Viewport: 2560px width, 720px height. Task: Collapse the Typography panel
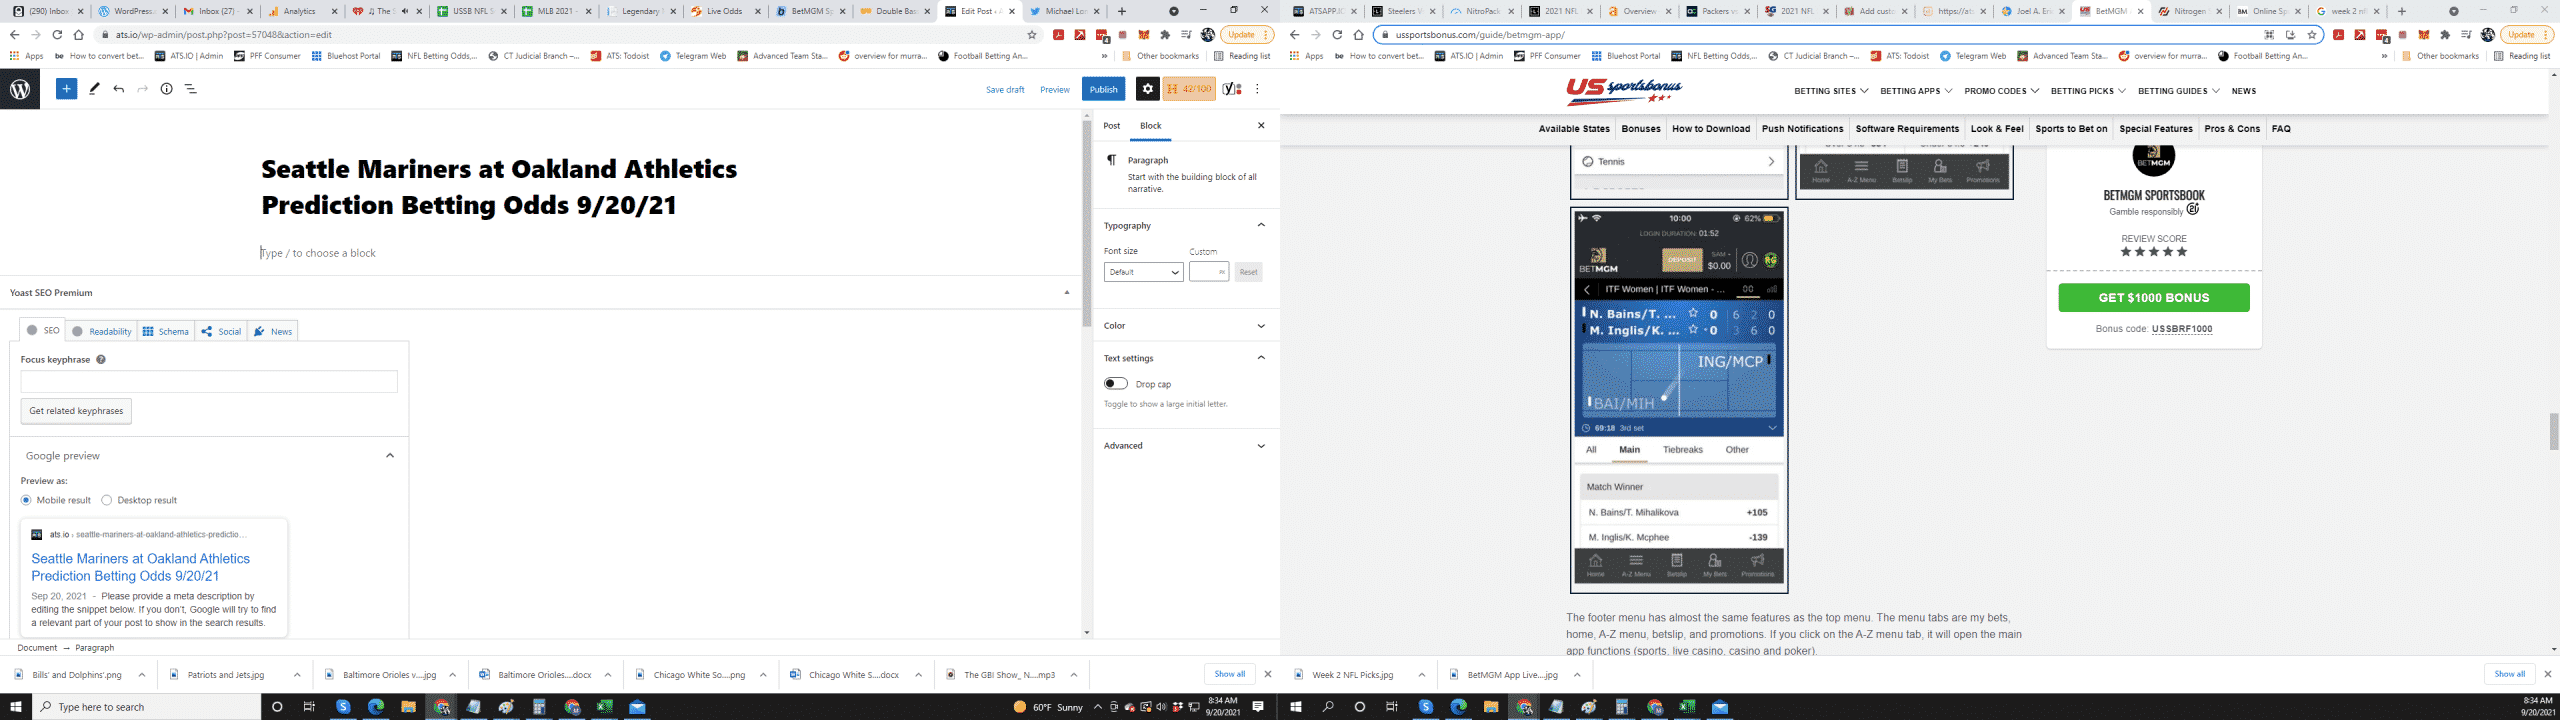point(1184,225)
